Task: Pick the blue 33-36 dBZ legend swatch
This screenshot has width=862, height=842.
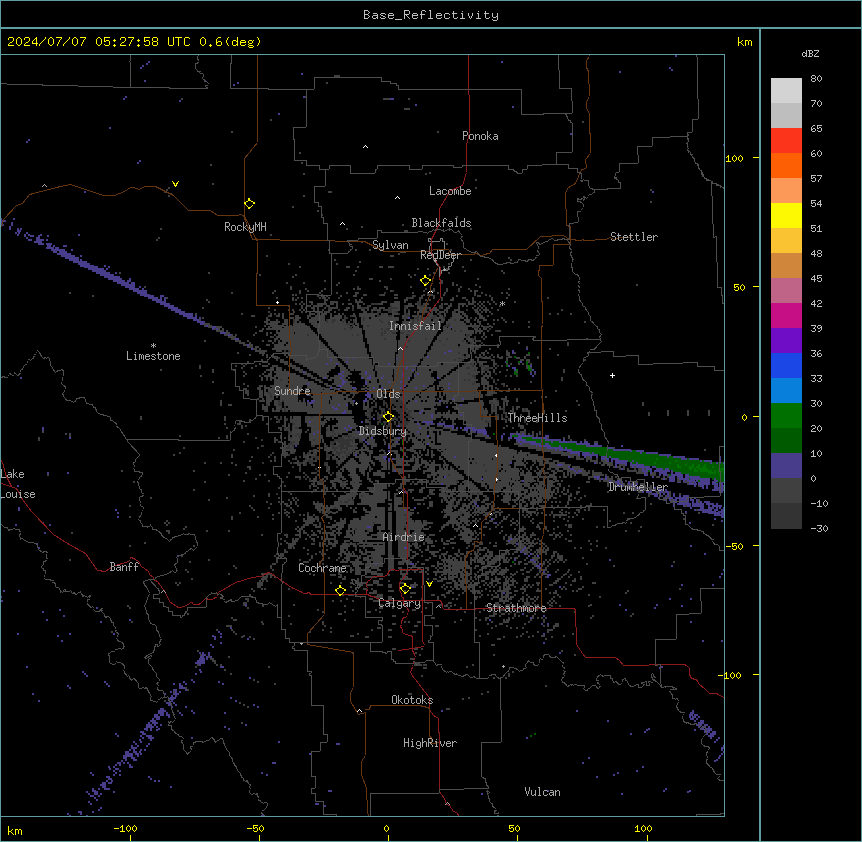Action: (x=786, y=365)
